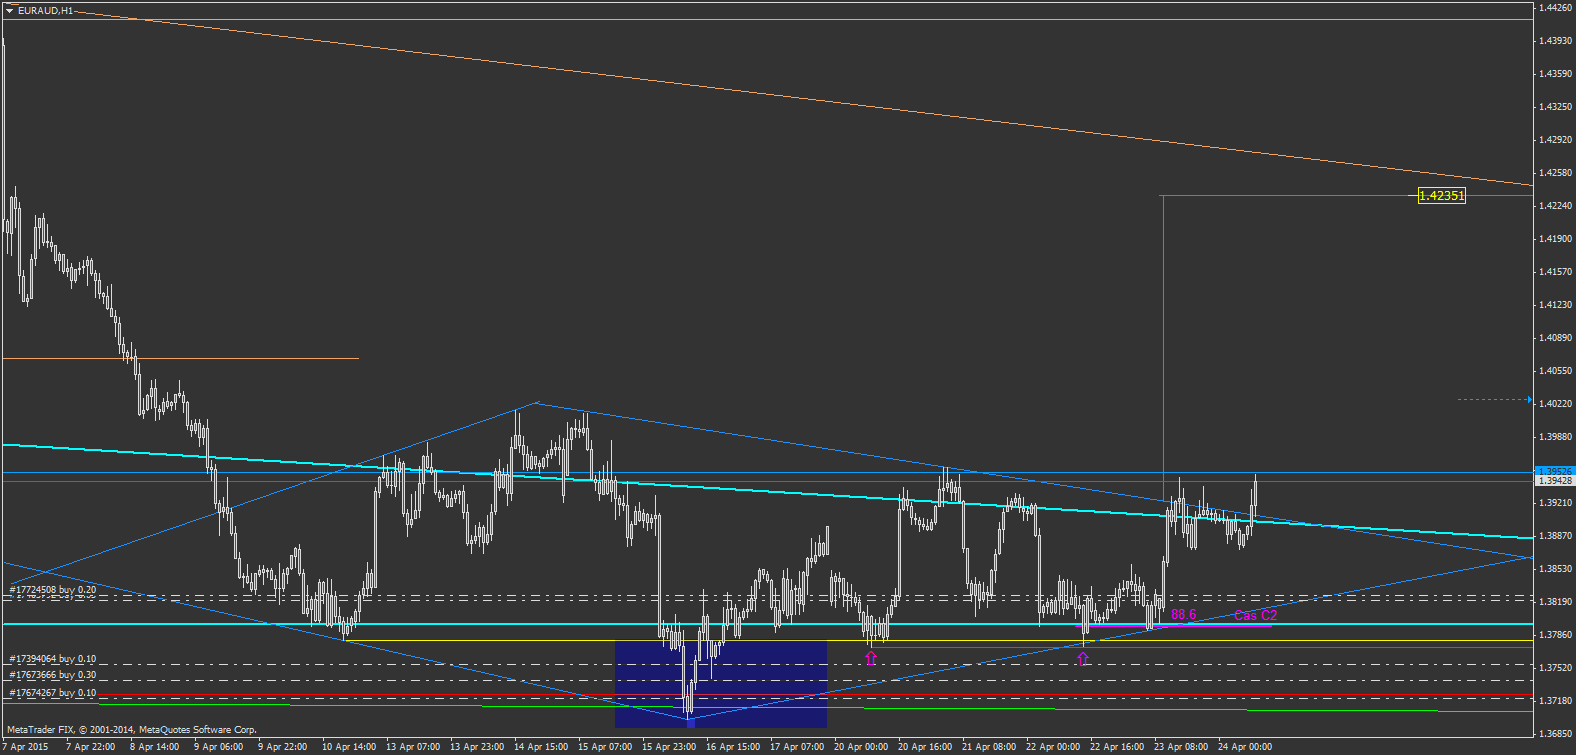The width and height of the screenshot is (1576, 755).
Task: Click the blue dashed arrow marker at 1.40220
Action: tap(1527, 400)
